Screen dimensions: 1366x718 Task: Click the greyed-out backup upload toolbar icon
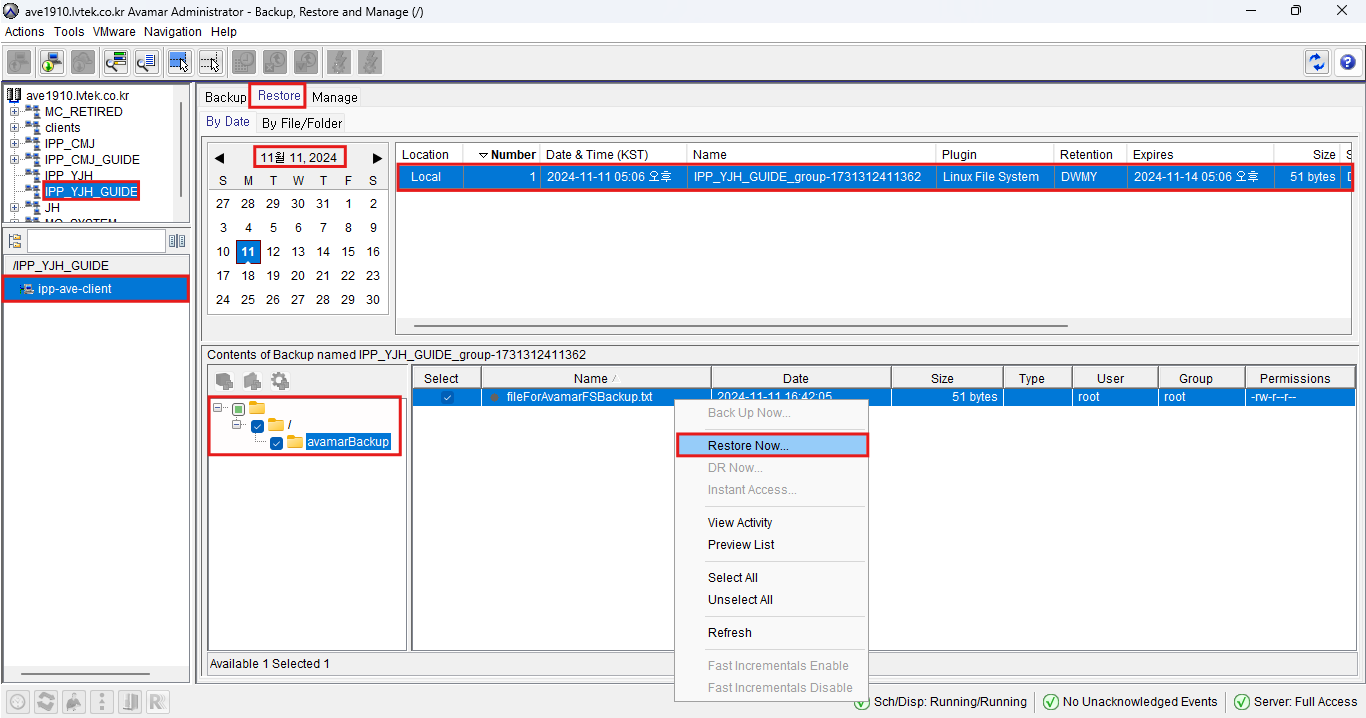(19, 62)
